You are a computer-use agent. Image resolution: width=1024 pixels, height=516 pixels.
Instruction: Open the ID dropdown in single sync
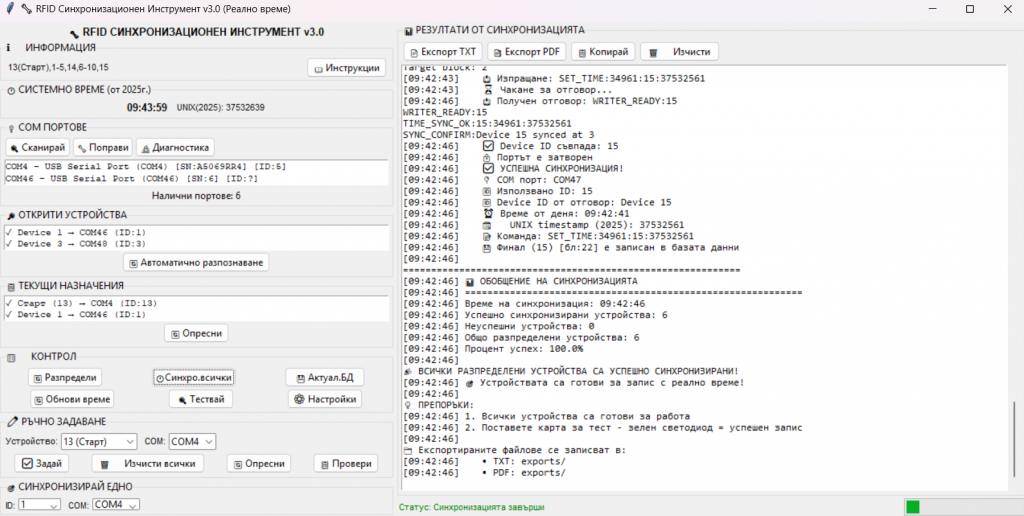[x=39, y=505]
